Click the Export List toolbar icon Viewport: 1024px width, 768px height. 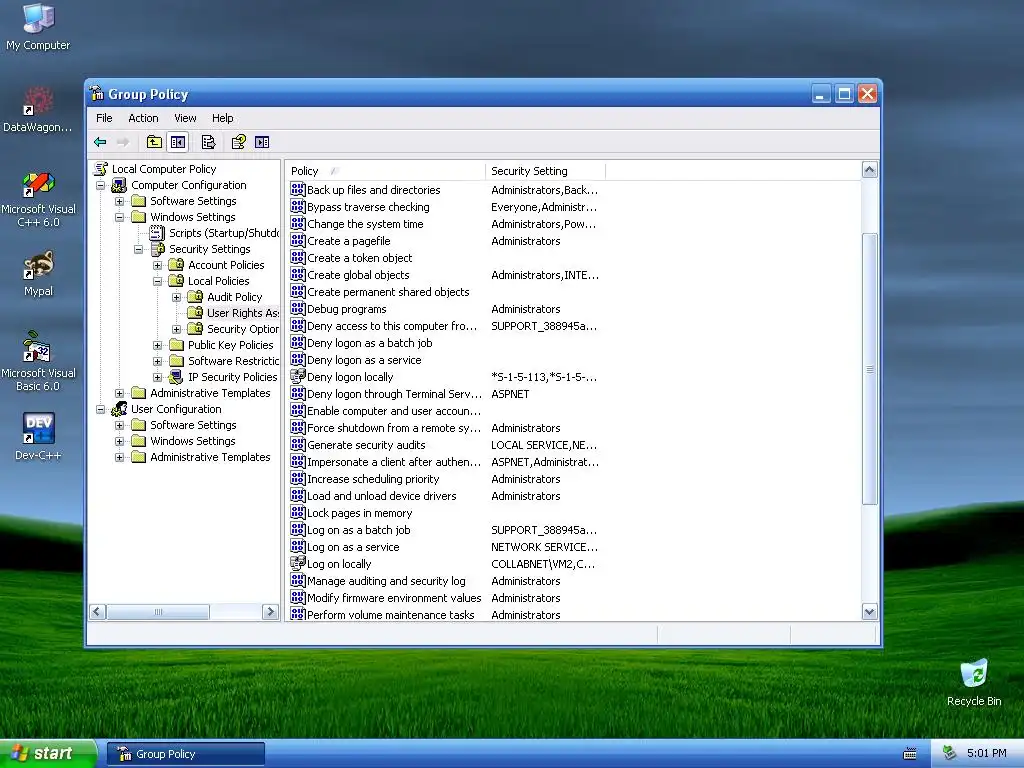(x=208, y=142)
